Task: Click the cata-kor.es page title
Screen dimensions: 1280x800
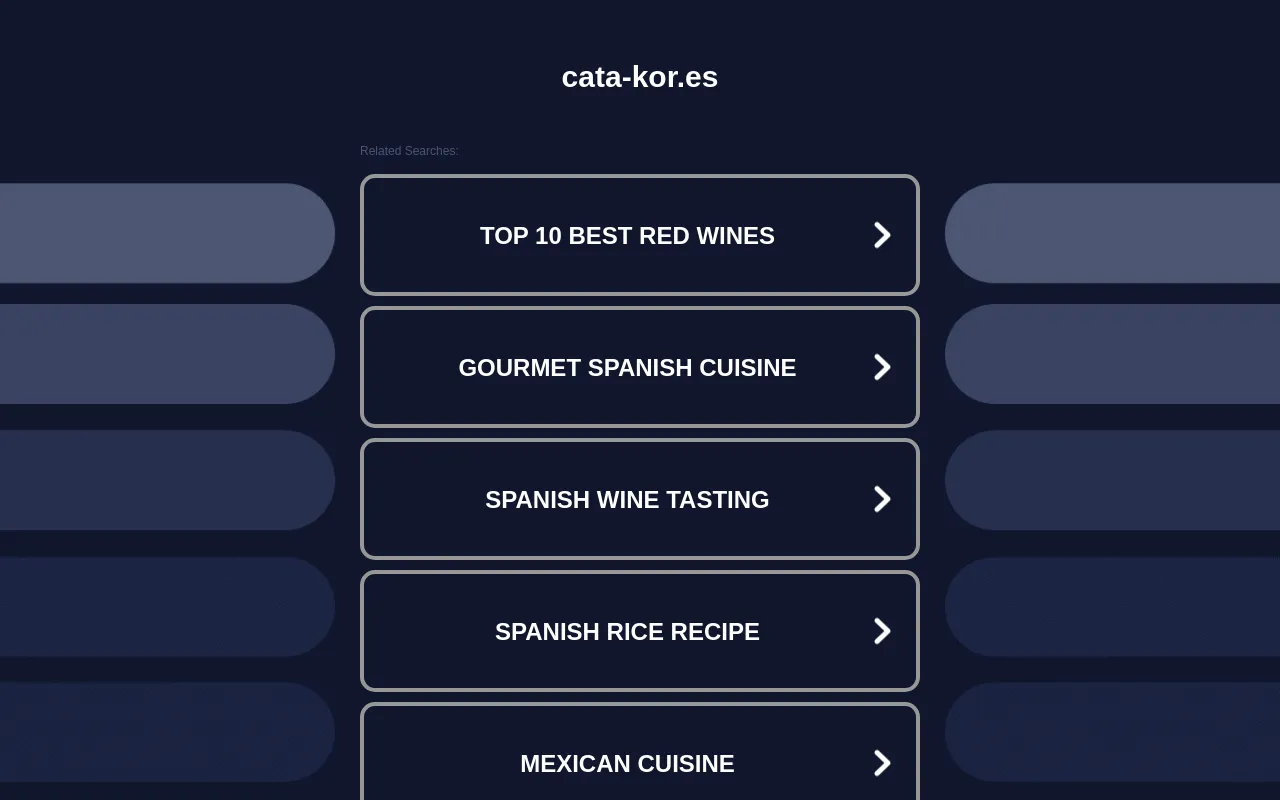Action: (640, 77)
